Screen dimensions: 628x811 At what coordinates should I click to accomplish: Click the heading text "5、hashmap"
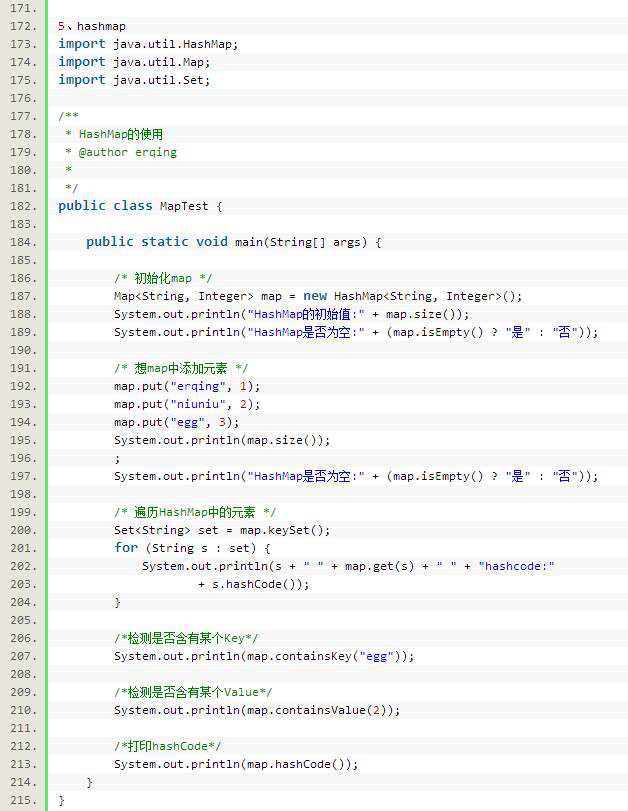pyautogui.click(x=92, y=26)
